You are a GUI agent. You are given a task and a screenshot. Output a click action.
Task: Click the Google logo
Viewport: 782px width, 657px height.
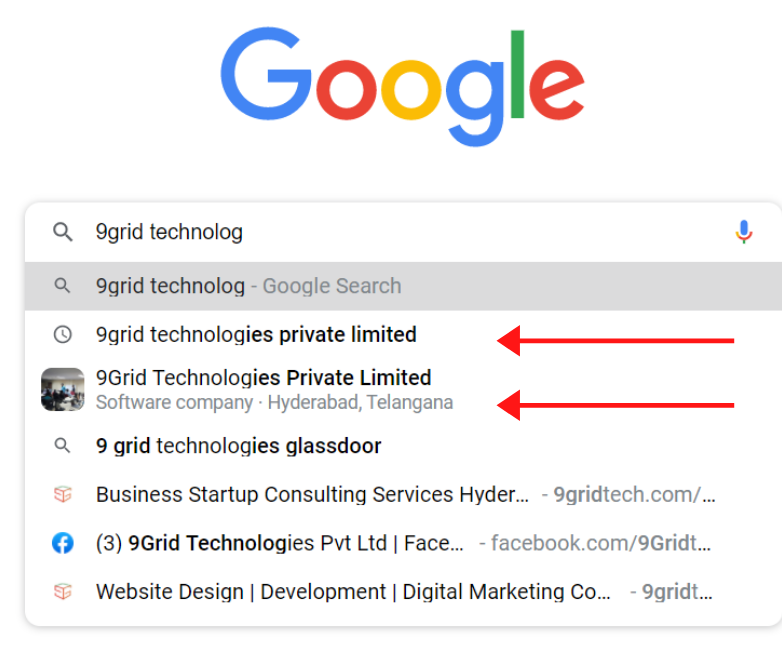pos(402,86)
